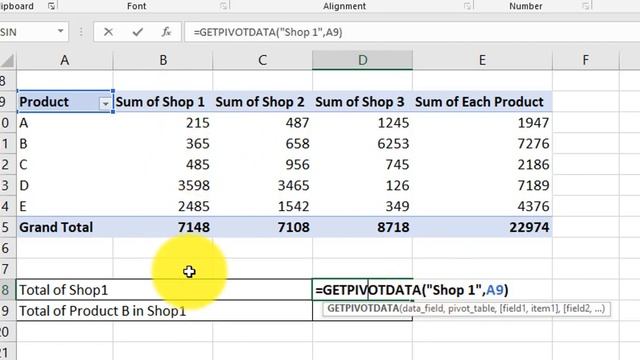Select the 'Sum of Shop 1' header cell
The height and width of the screenshot is (360, 640).
click(163, 102)
